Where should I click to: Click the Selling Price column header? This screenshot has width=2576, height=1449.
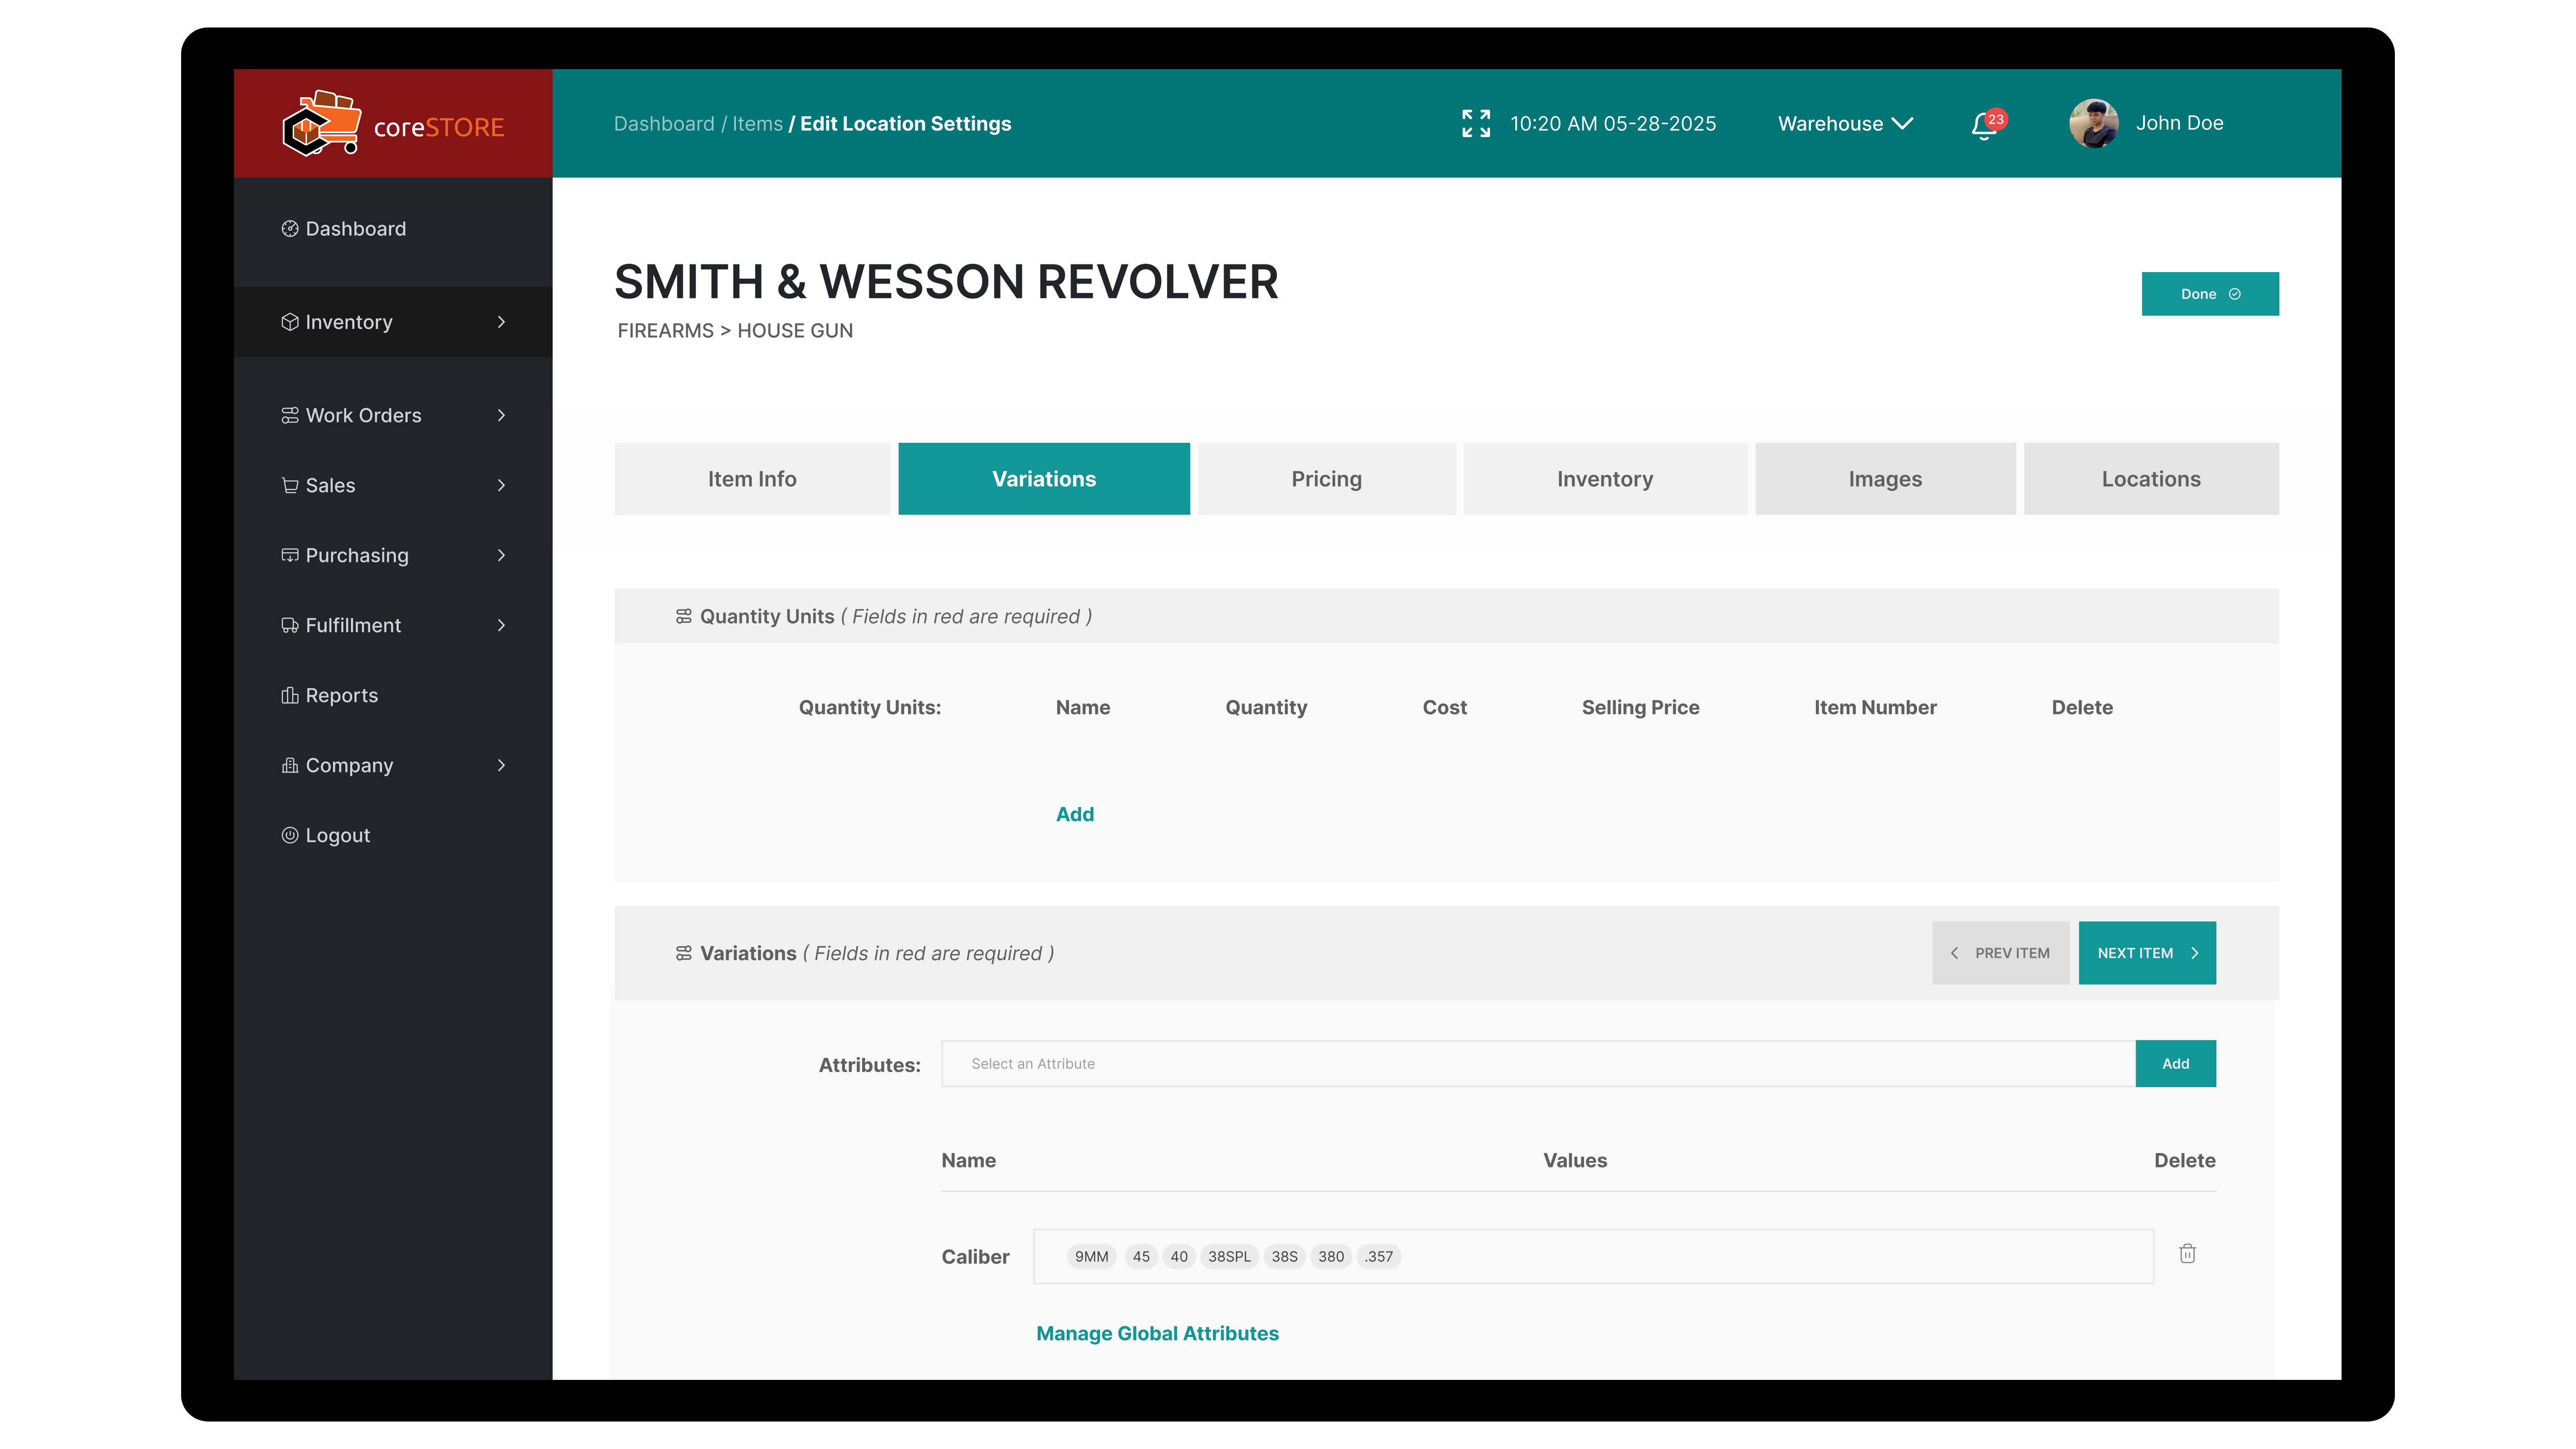click(1640, 708)
